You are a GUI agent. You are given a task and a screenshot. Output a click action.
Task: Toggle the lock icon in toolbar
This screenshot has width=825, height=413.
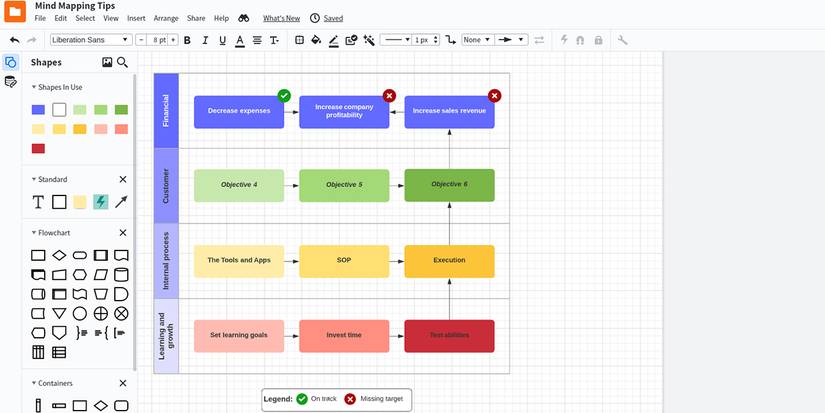tap(598, 40)
